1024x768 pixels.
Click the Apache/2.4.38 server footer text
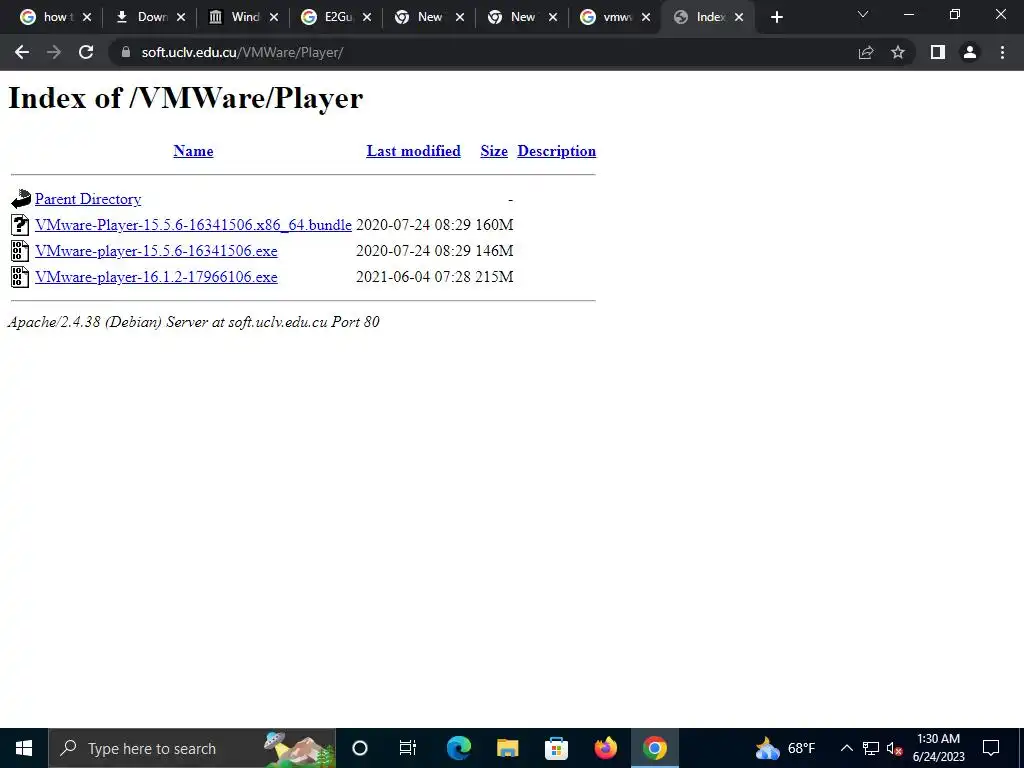pos(193,322)
